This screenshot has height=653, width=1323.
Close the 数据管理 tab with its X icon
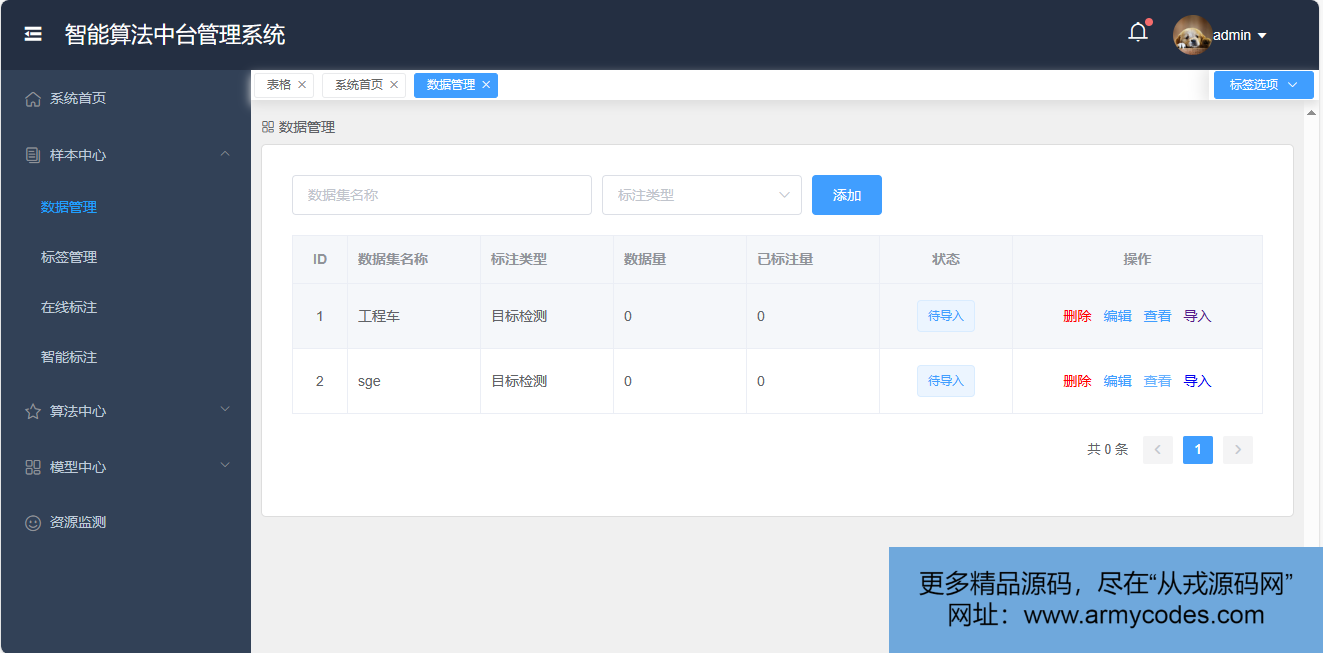pyautogui.click(x=486, y=85)
